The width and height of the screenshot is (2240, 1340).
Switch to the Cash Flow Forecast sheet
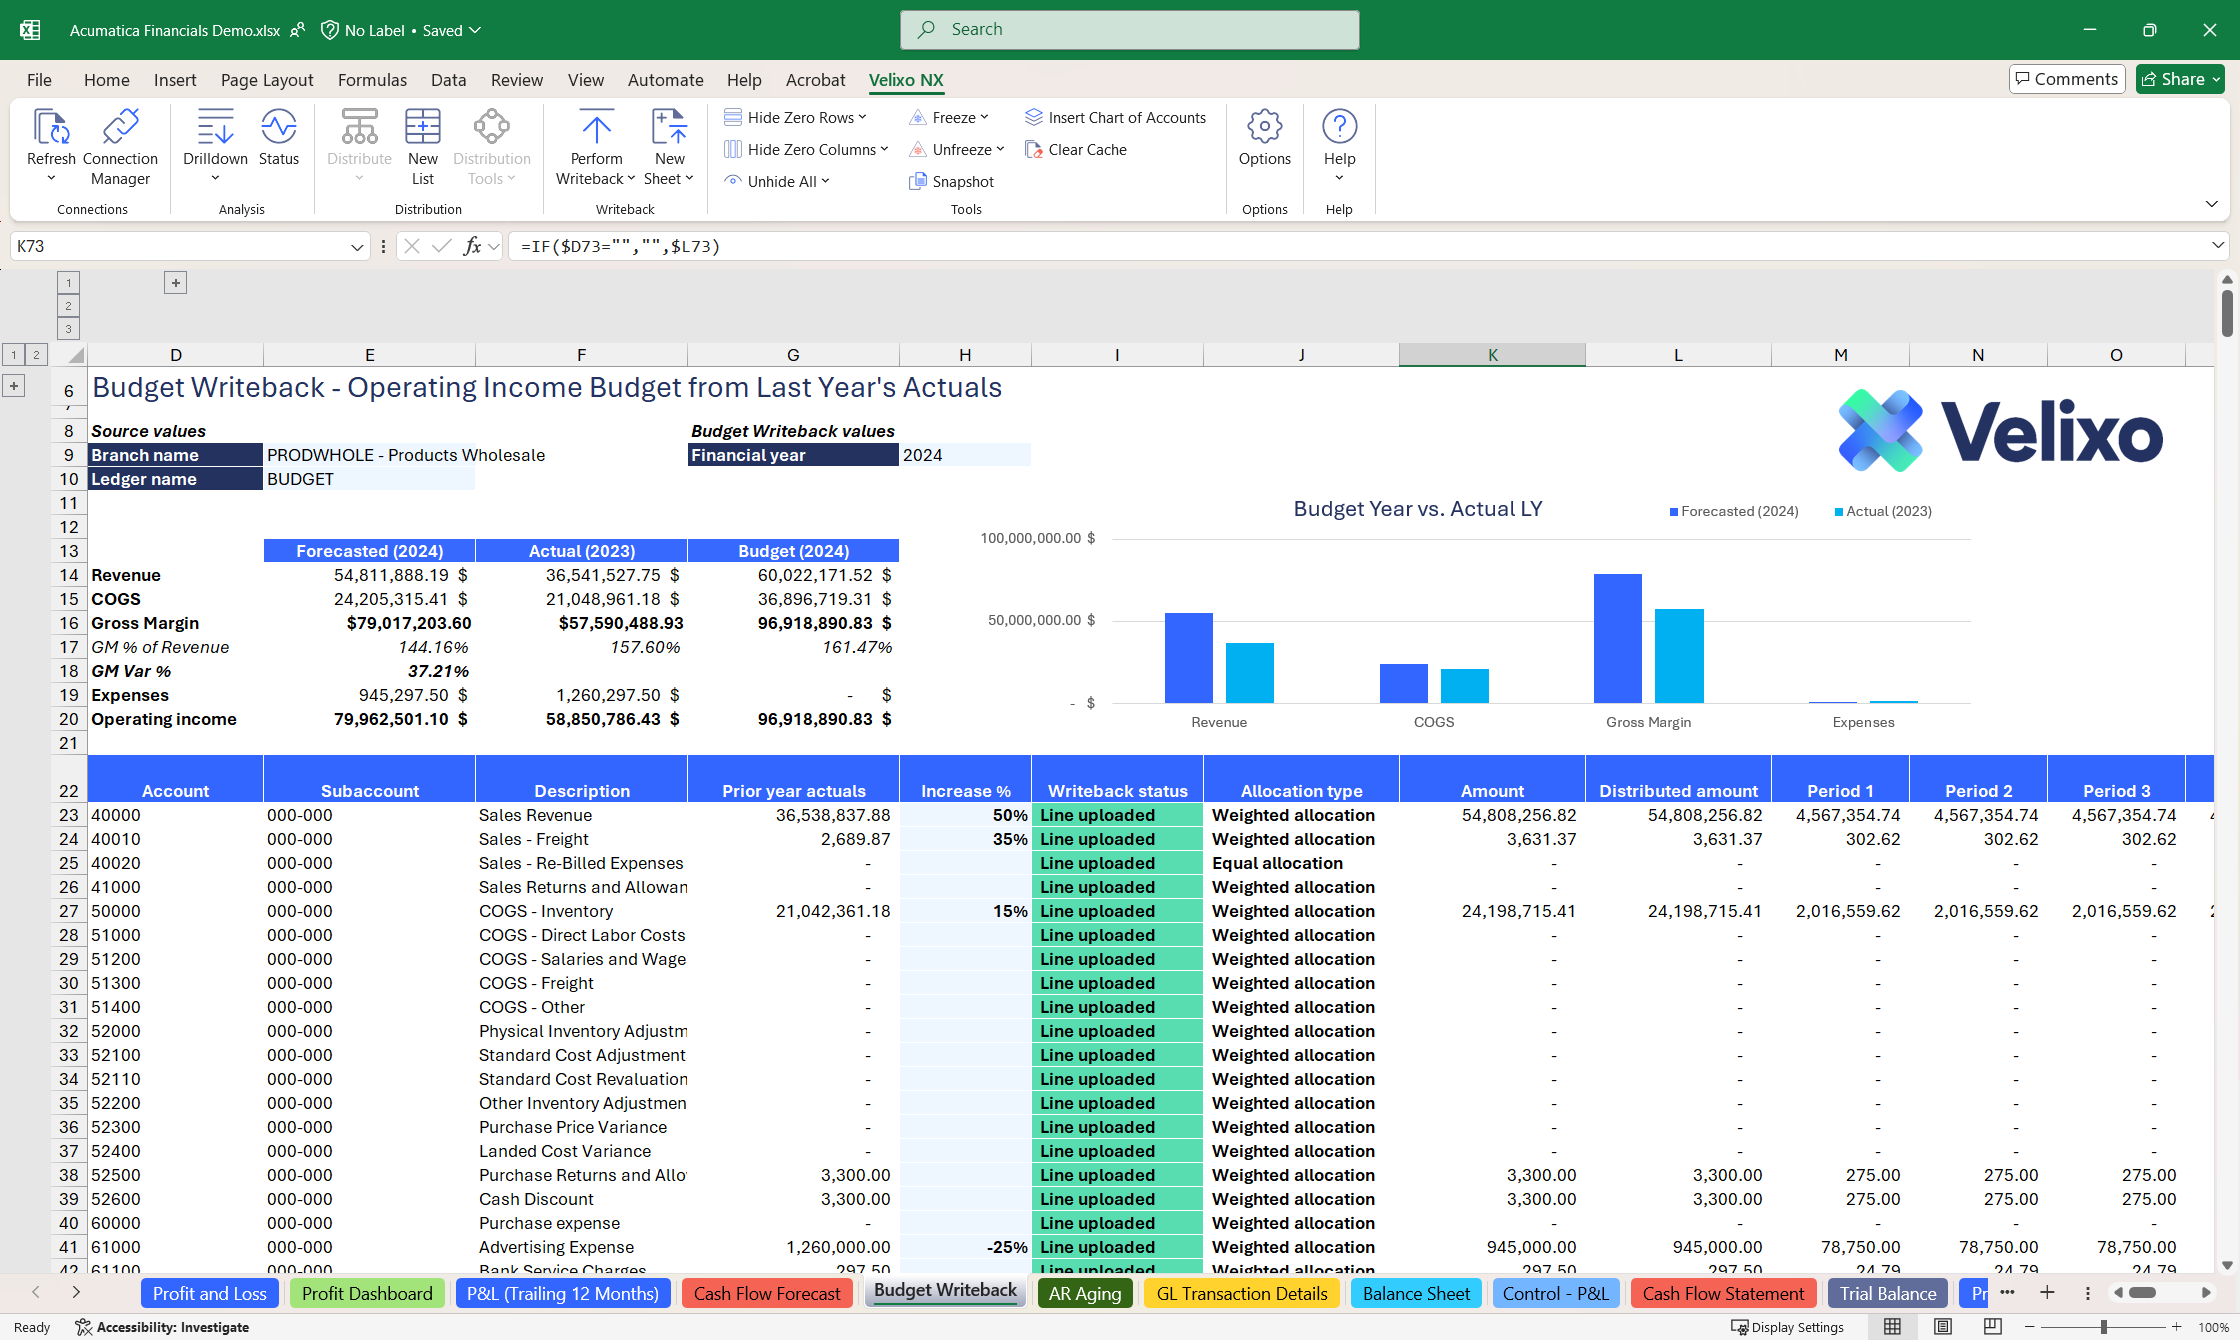pyautogui.click(x=767, y=1293)
